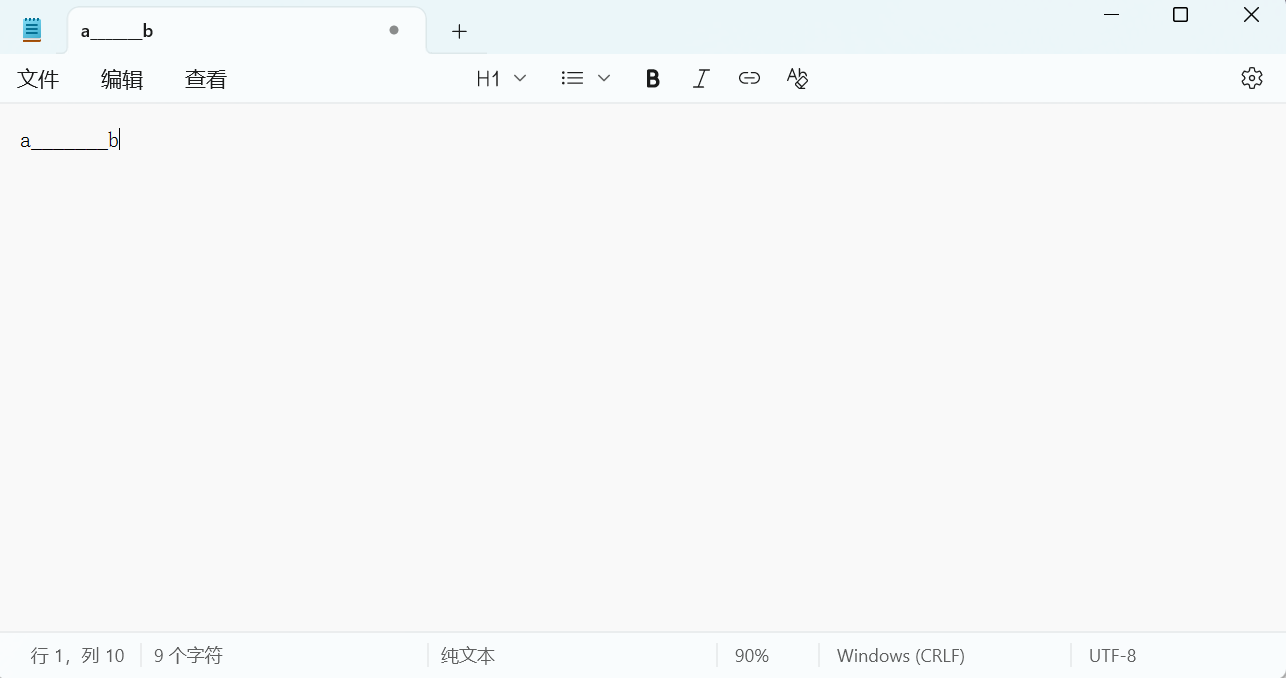Click the 行 1, 列 10 position indicator
The image size is (1286, 678).
[x=77, y=655]
